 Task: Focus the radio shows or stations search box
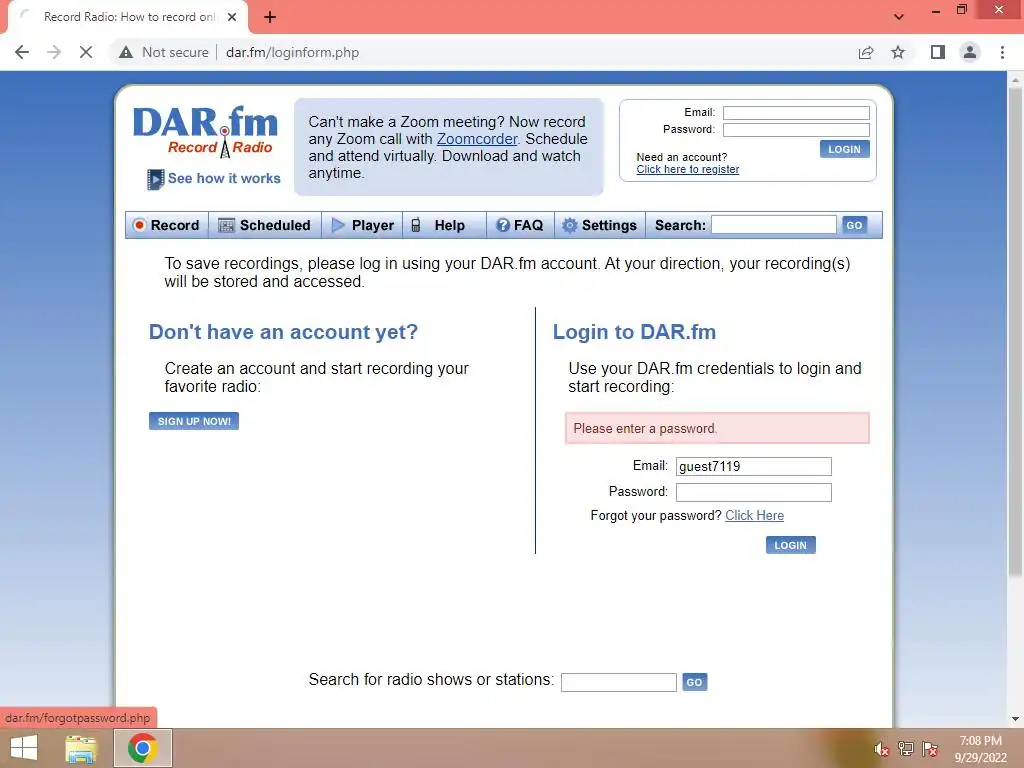(x=618, y=682)
